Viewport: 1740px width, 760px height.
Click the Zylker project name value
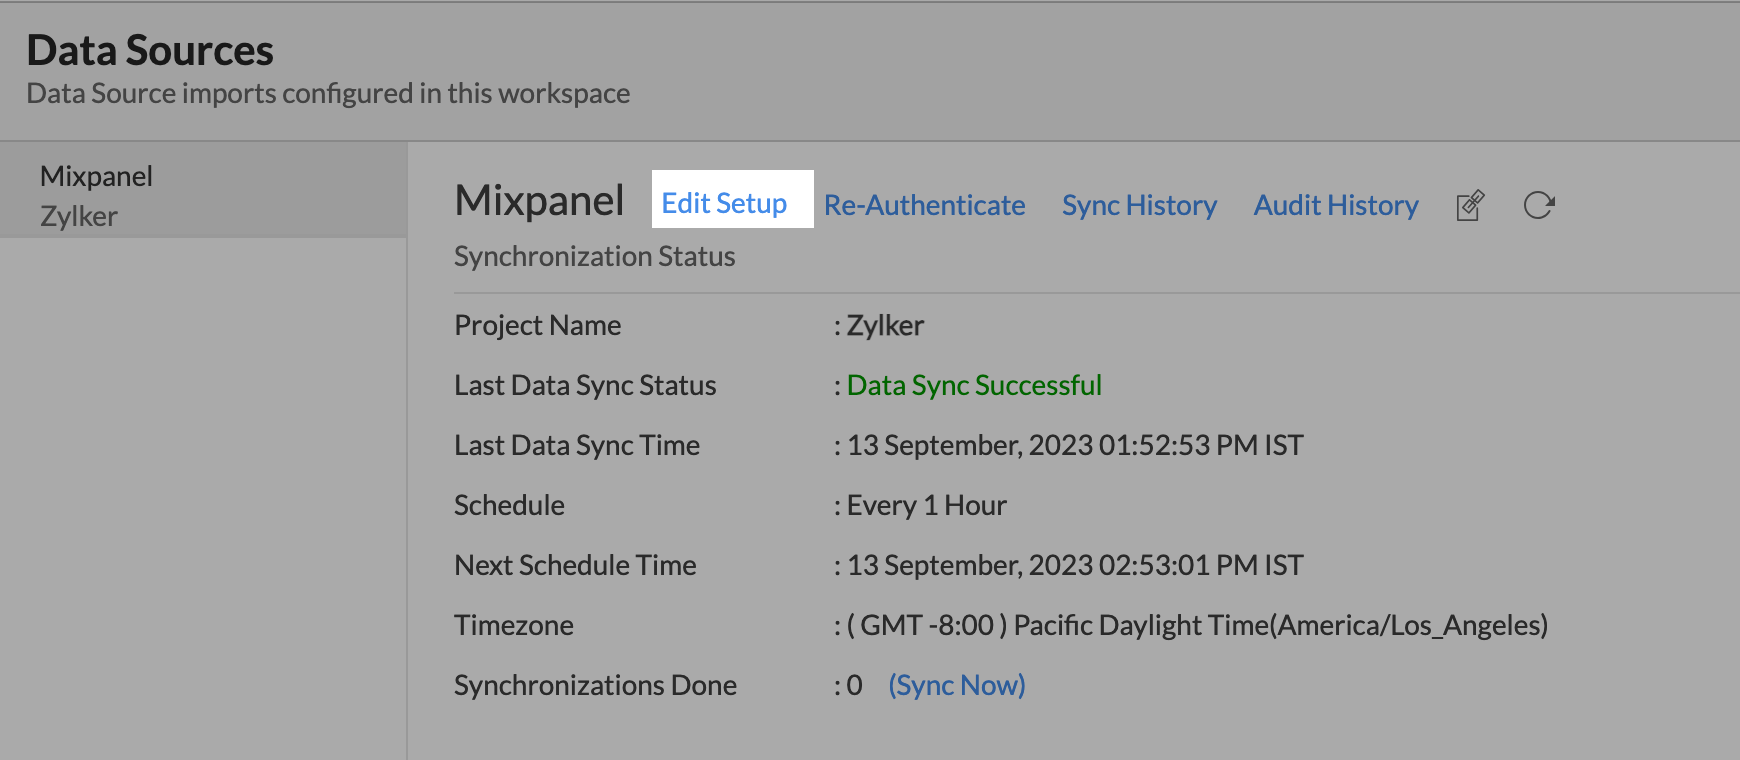(885, 325)
